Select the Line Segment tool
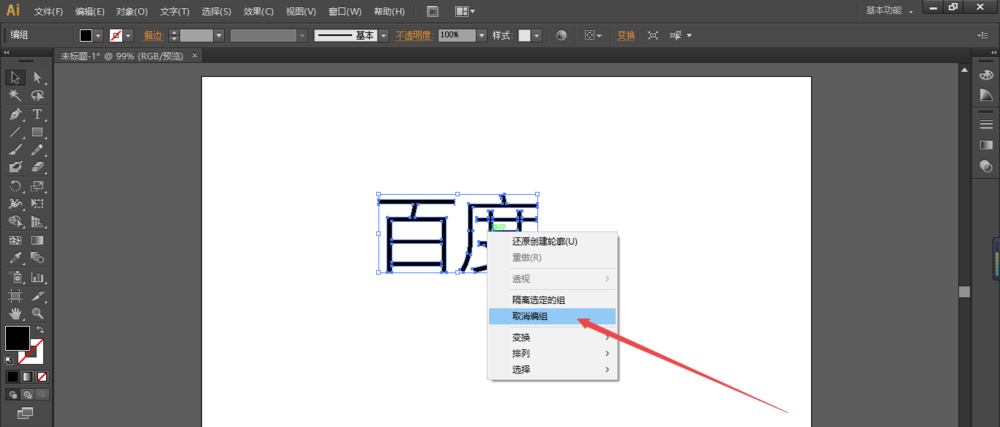 (15, 132)
